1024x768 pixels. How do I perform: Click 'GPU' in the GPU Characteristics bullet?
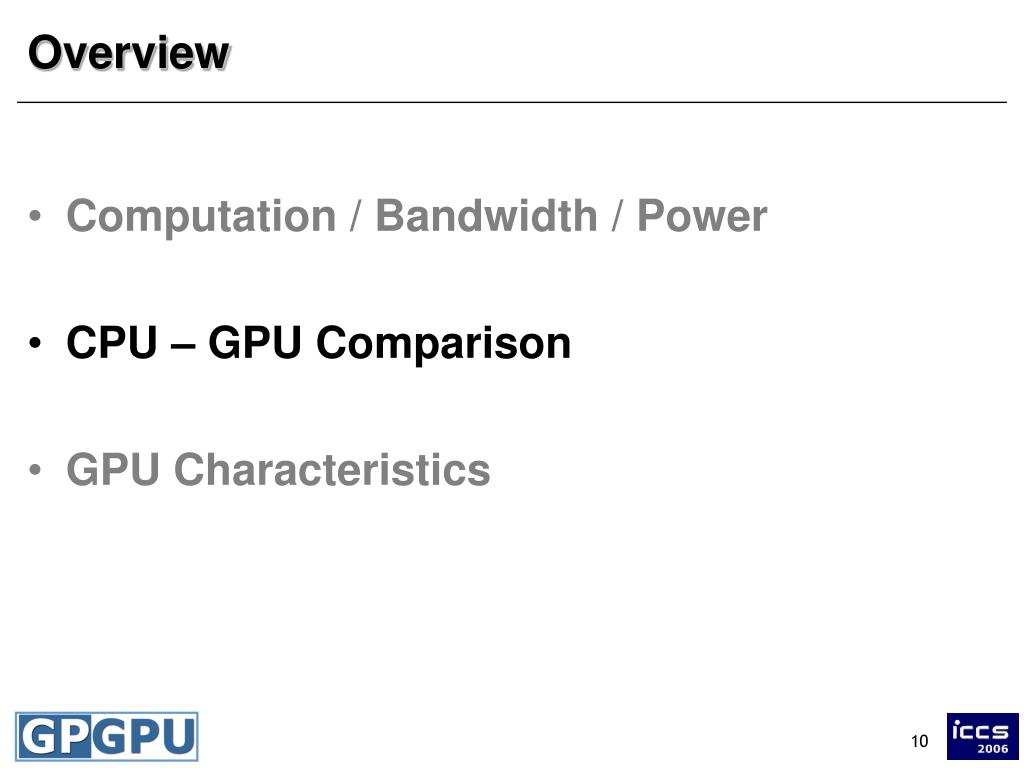coord(113,469)
